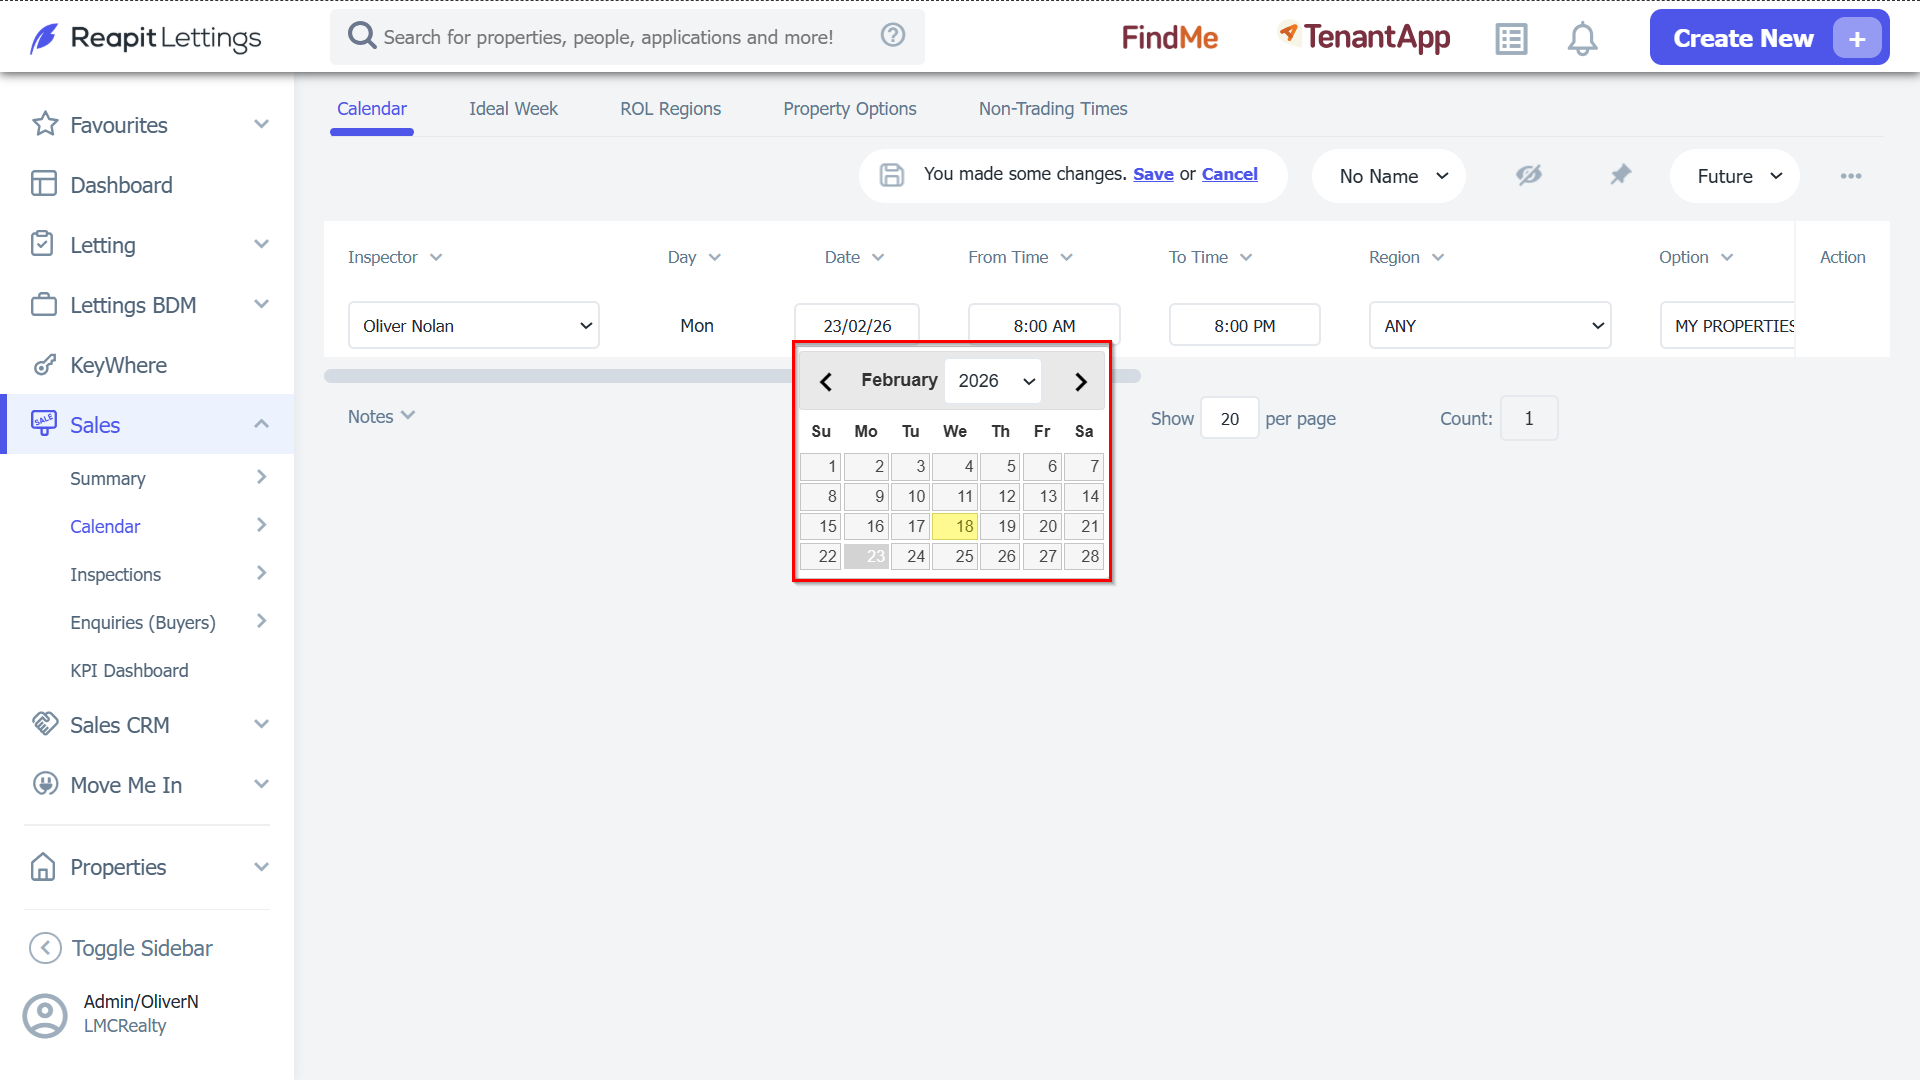
Task: Discard changes via Cancel link
Action: tap(1229, 174)
